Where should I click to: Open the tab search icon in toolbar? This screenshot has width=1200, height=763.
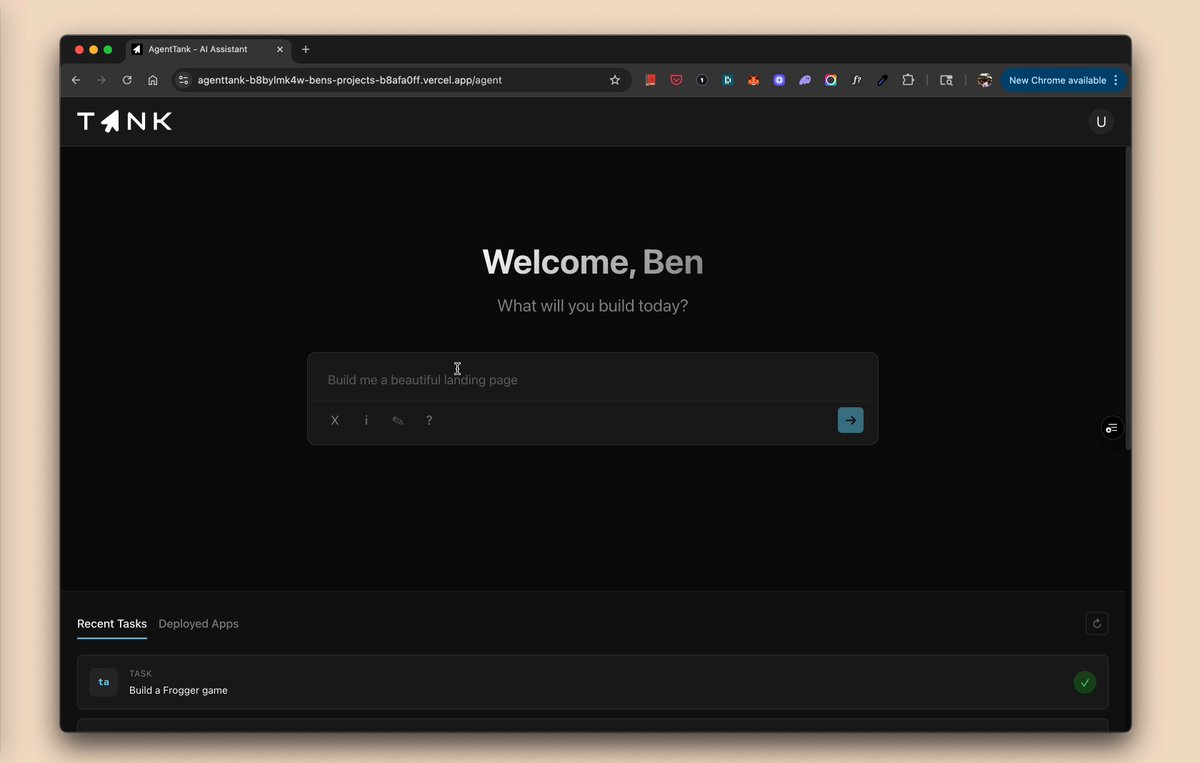[946, 80]
